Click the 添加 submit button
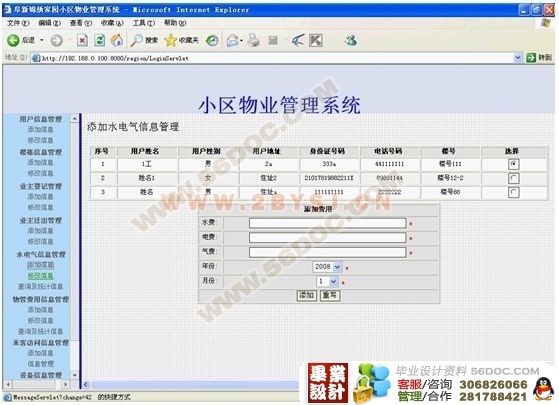559x405 pixels. coord(307,295)
